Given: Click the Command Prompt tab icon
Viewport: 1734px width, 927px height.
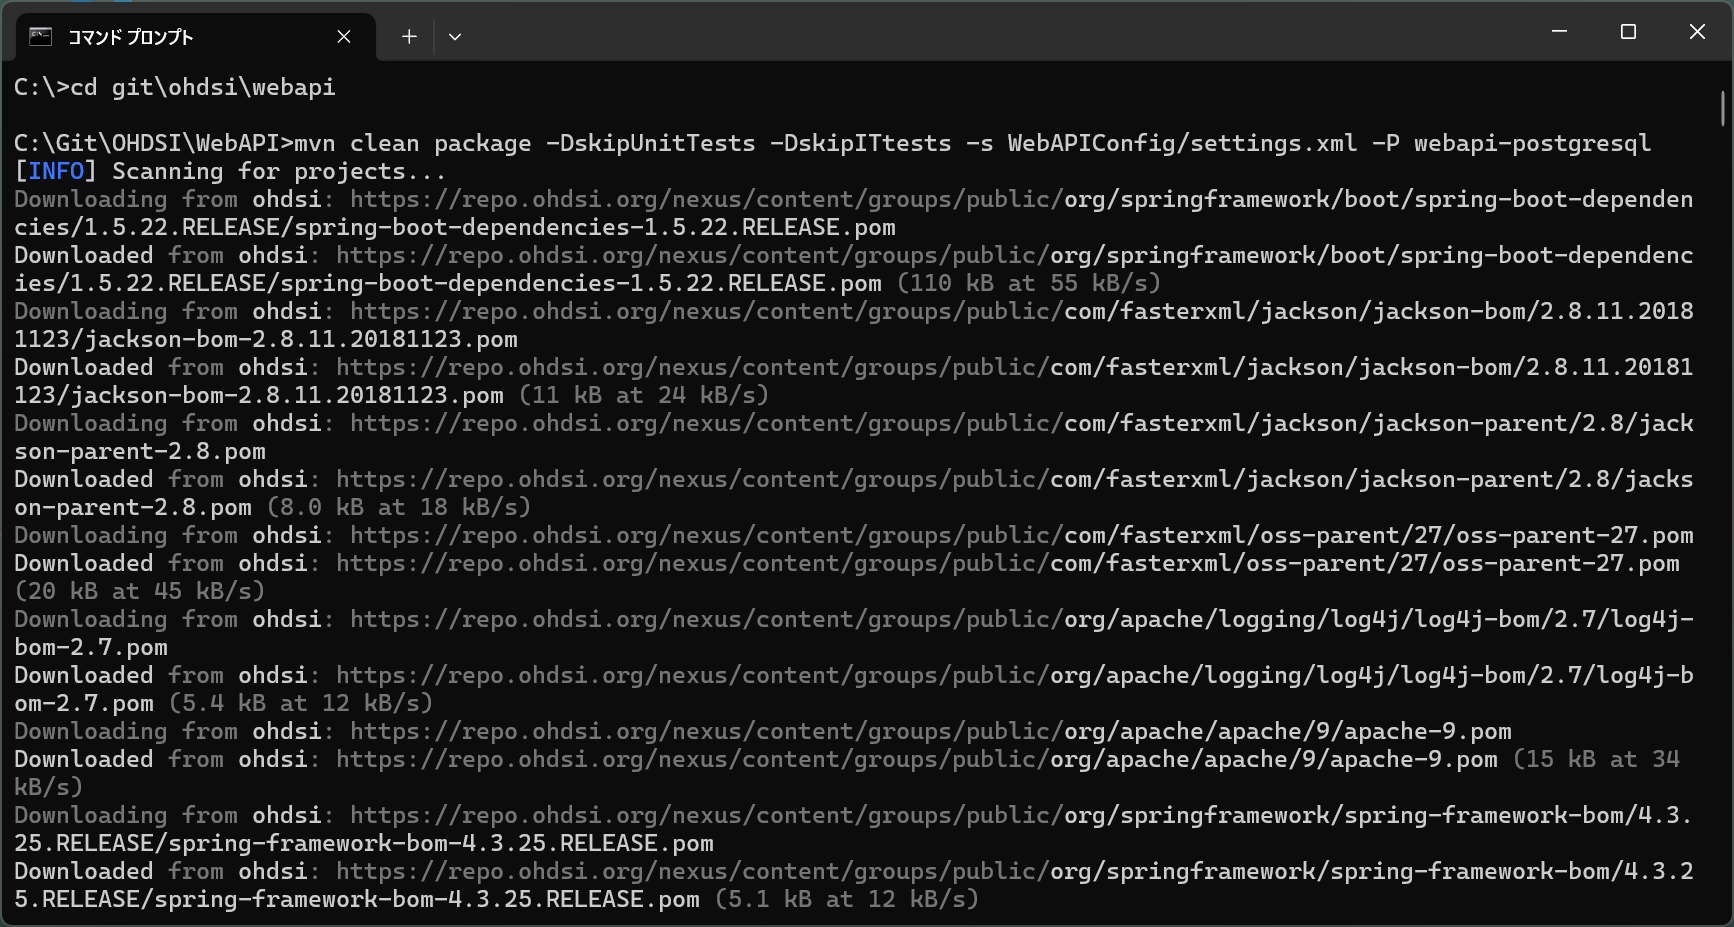Looking at the screenshot, I should (x=40, y=37).
